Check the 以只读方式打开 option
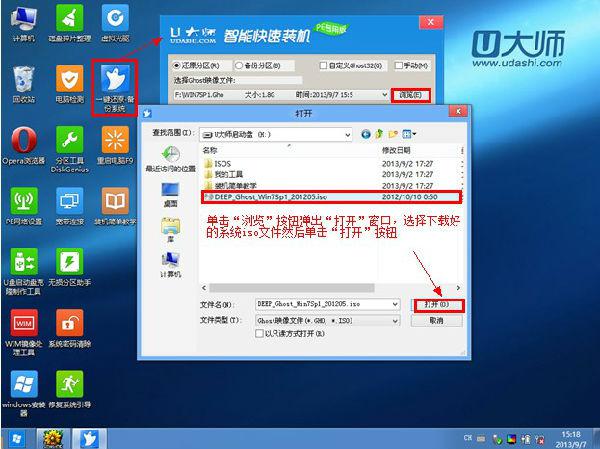Image resolution: width=600 pixels, height=449 pixels. click(259, 333)
